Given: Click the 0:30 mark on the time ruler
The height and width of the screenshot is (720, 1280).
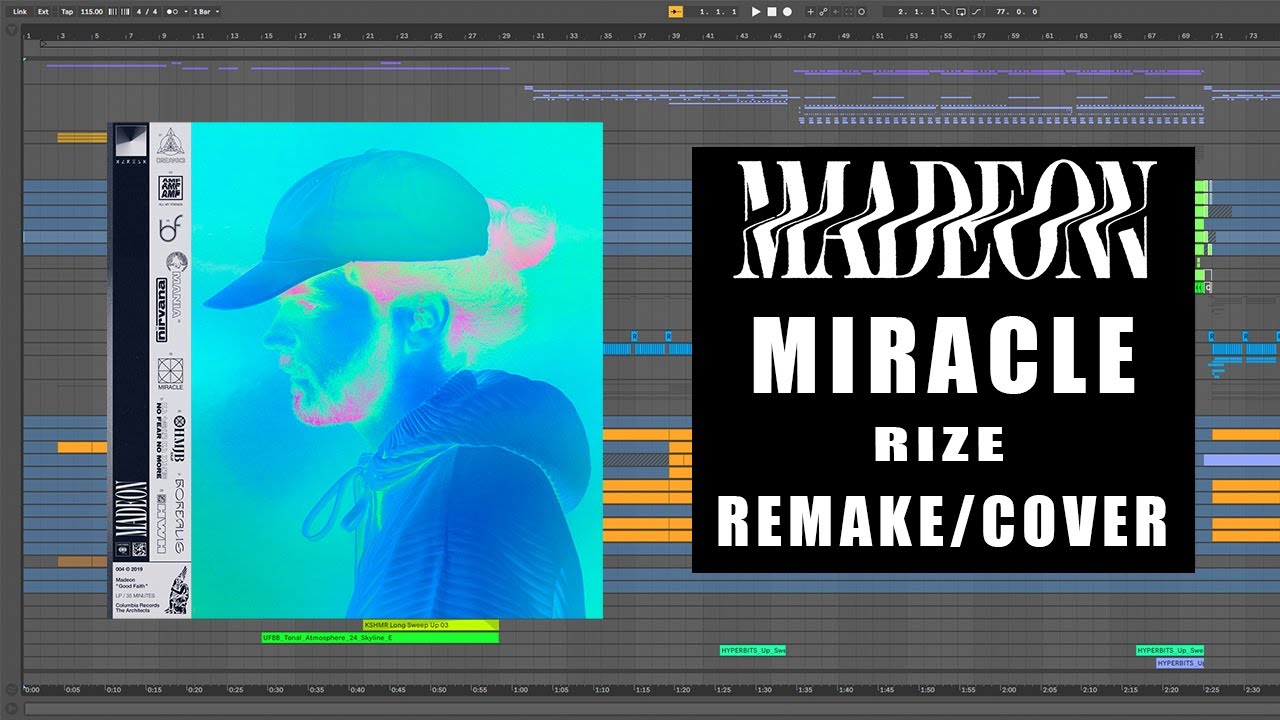Looking at the screenshot, I should click(275, 689).
